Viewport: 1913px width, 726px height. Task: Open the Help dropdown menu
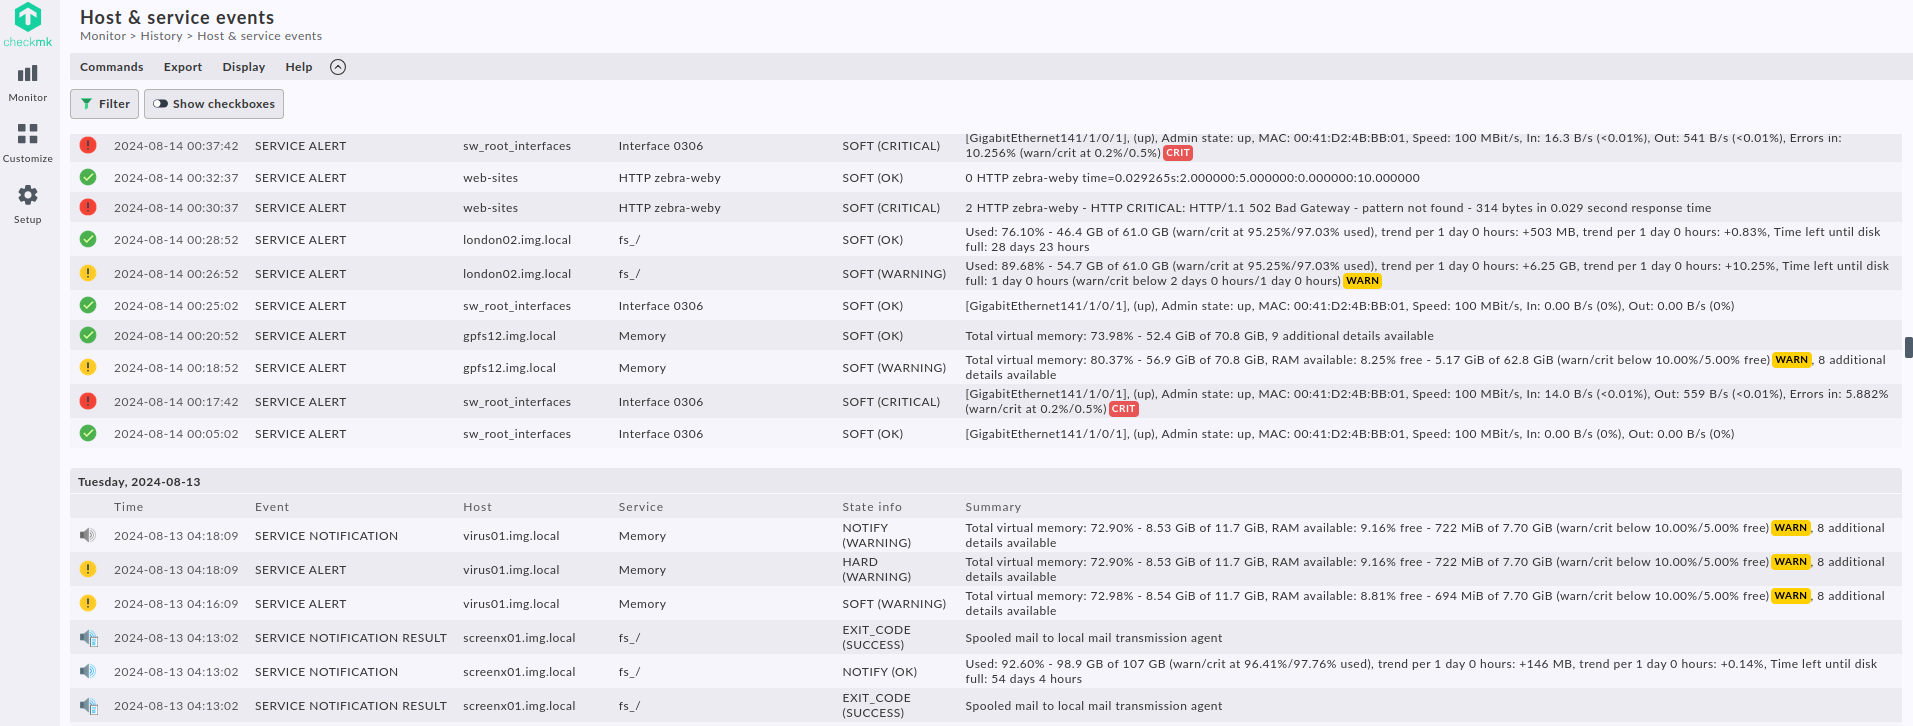coord(298,67)
